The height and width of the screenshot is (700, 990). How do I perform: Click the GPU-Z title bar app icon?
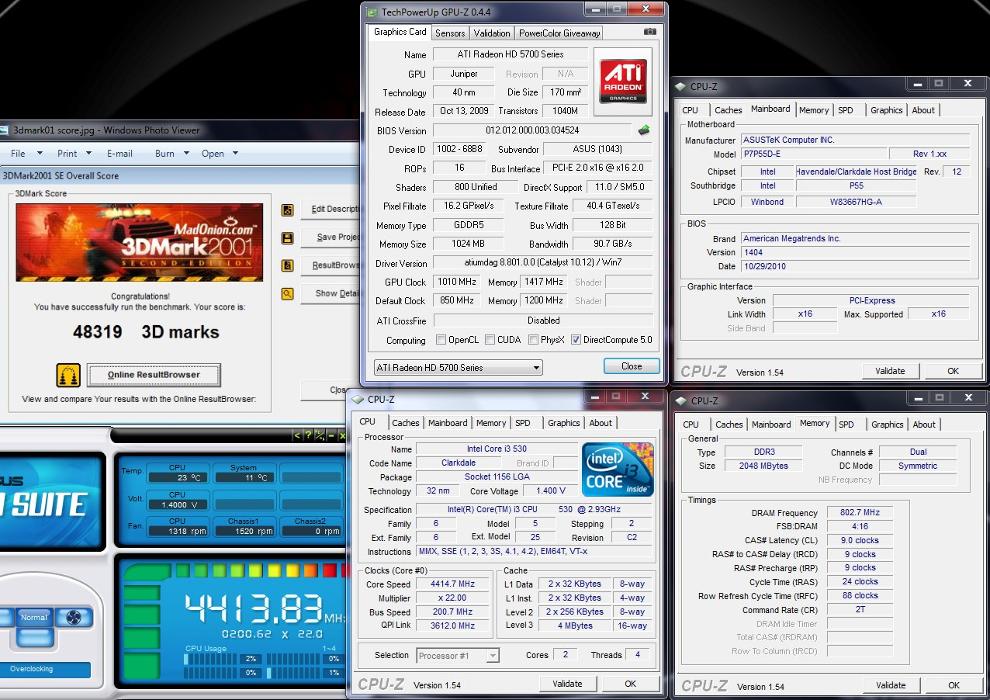371,11
